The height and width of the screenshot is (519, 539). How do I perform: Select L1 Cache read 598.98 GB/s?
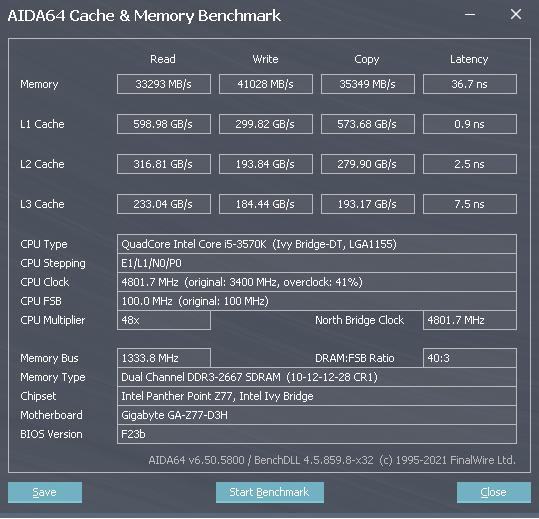pyautogui.click(x=164, y=124)
